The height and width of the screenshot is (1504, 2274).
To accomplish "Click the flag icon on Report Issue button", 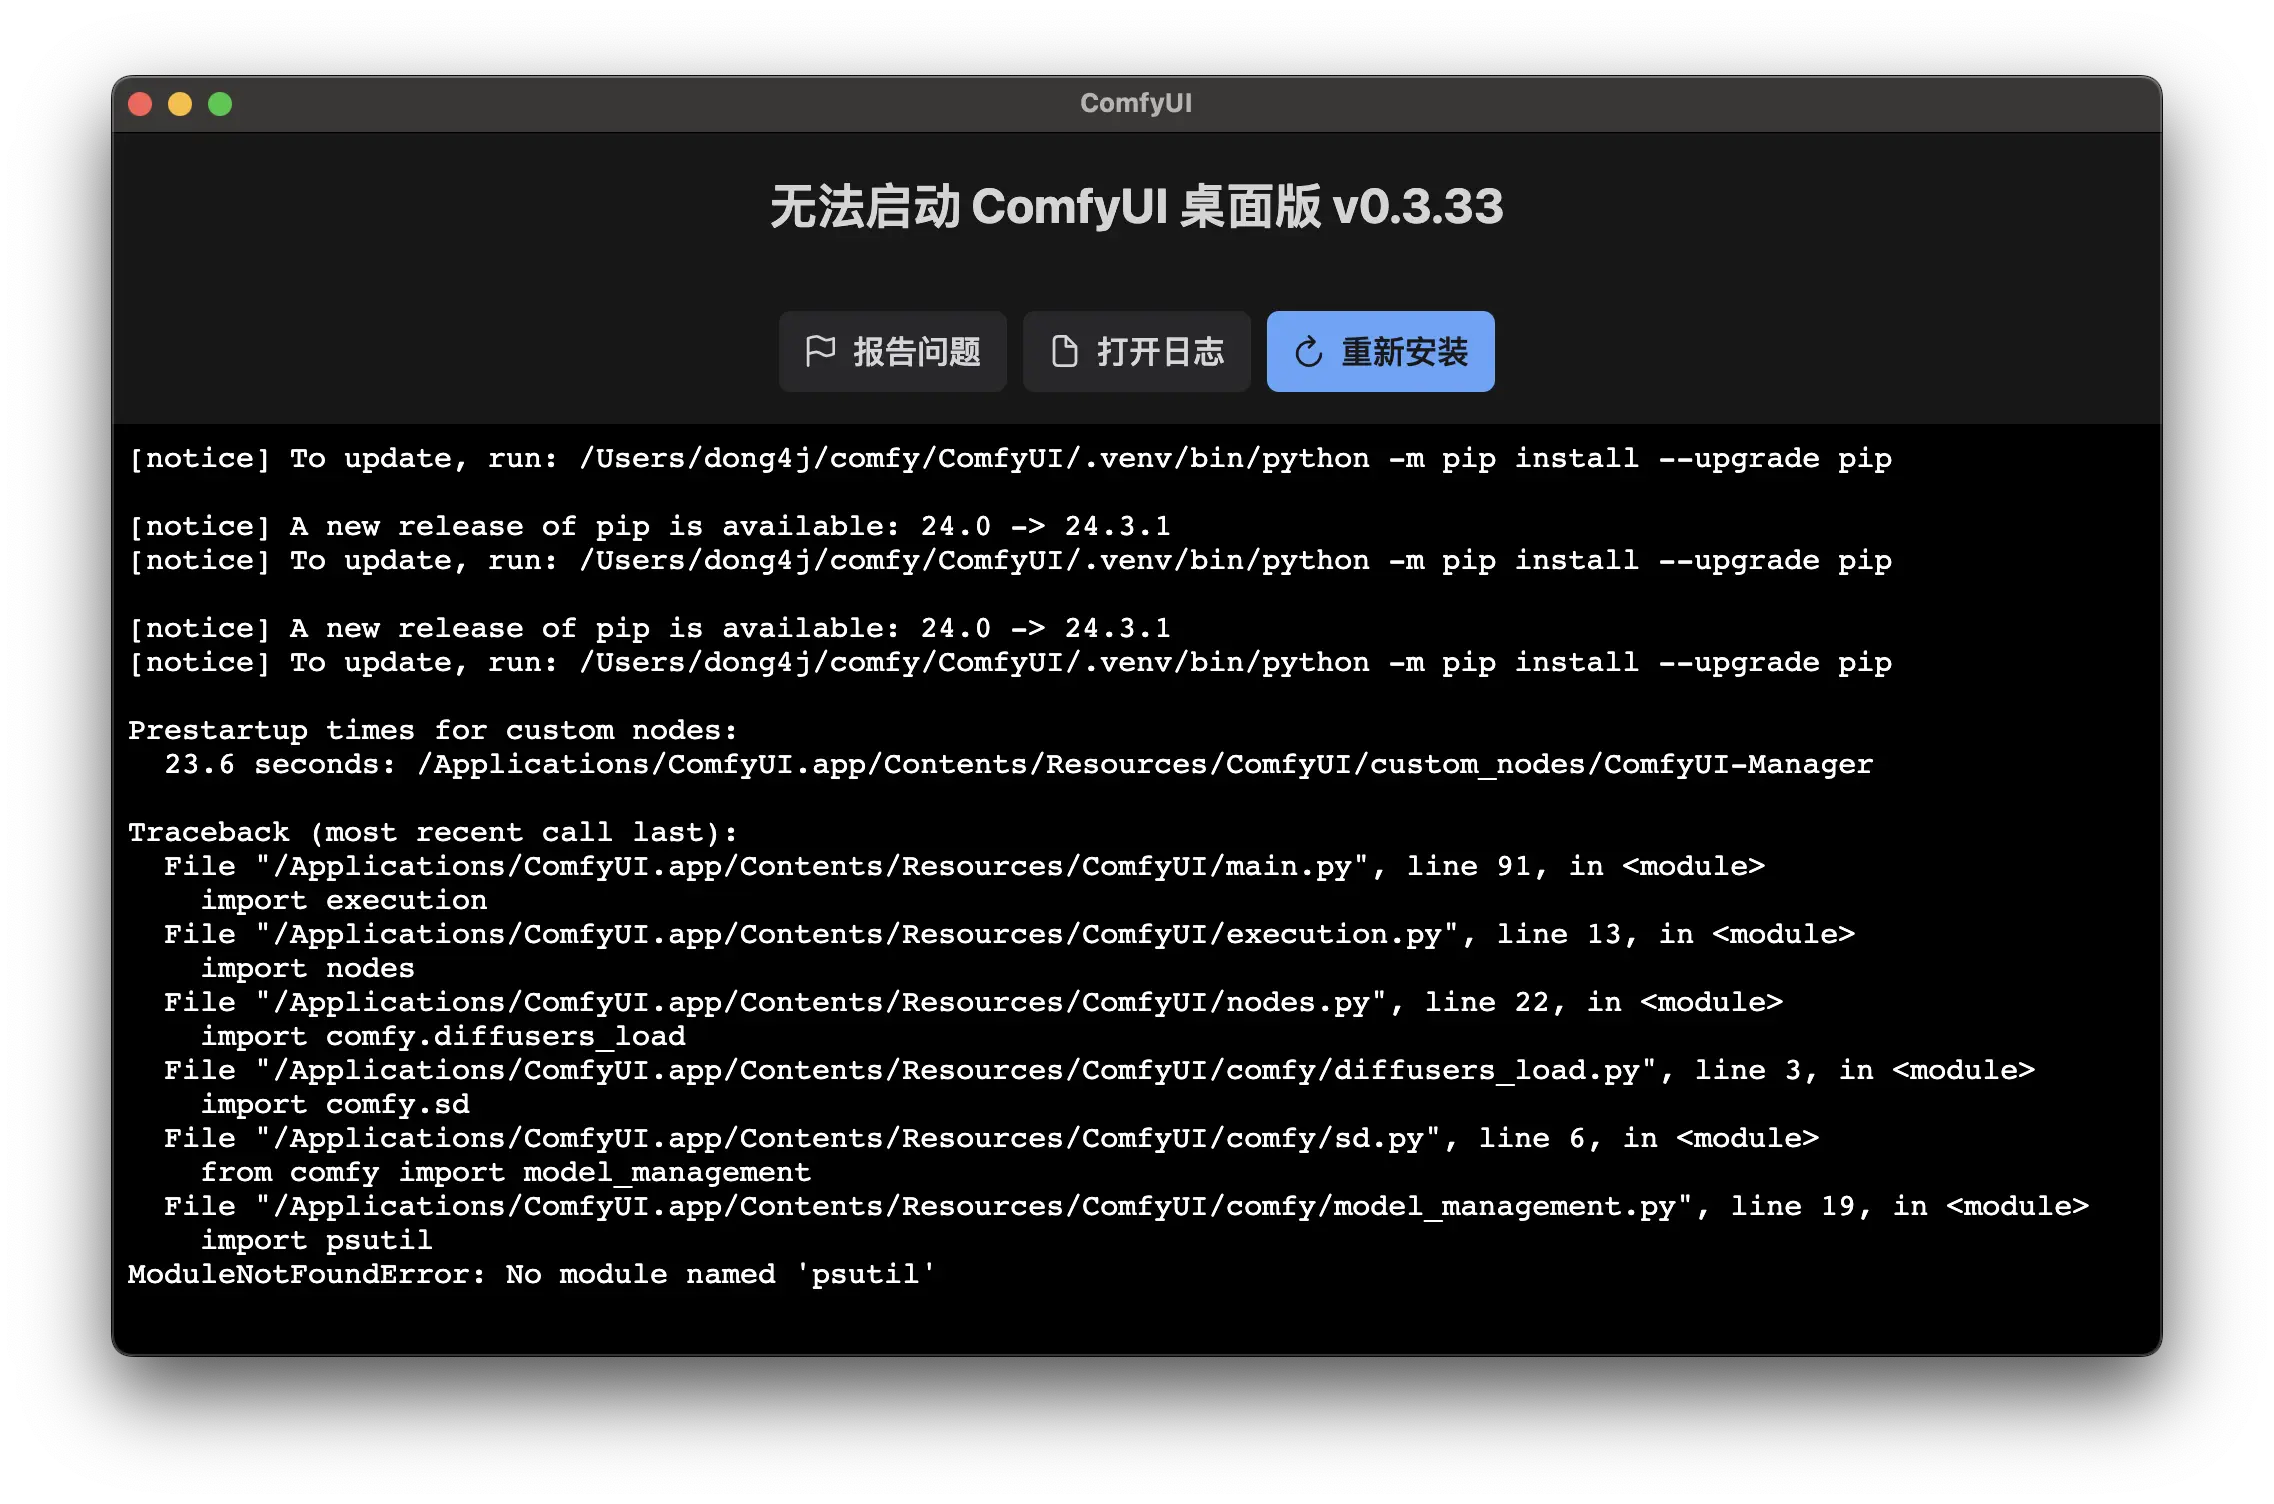I will [820, 351].
